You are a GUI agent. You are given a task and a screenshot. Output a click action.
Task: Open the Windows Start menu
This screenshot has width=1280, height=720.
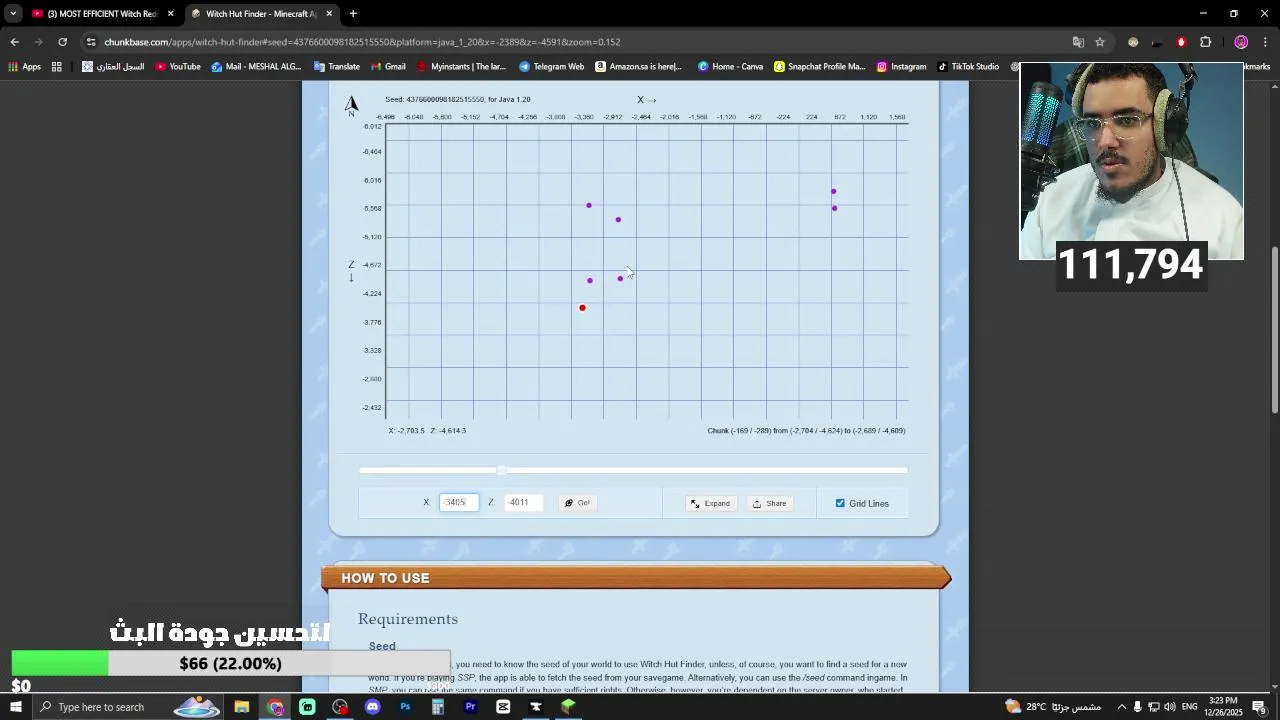[x=15, y=707]
